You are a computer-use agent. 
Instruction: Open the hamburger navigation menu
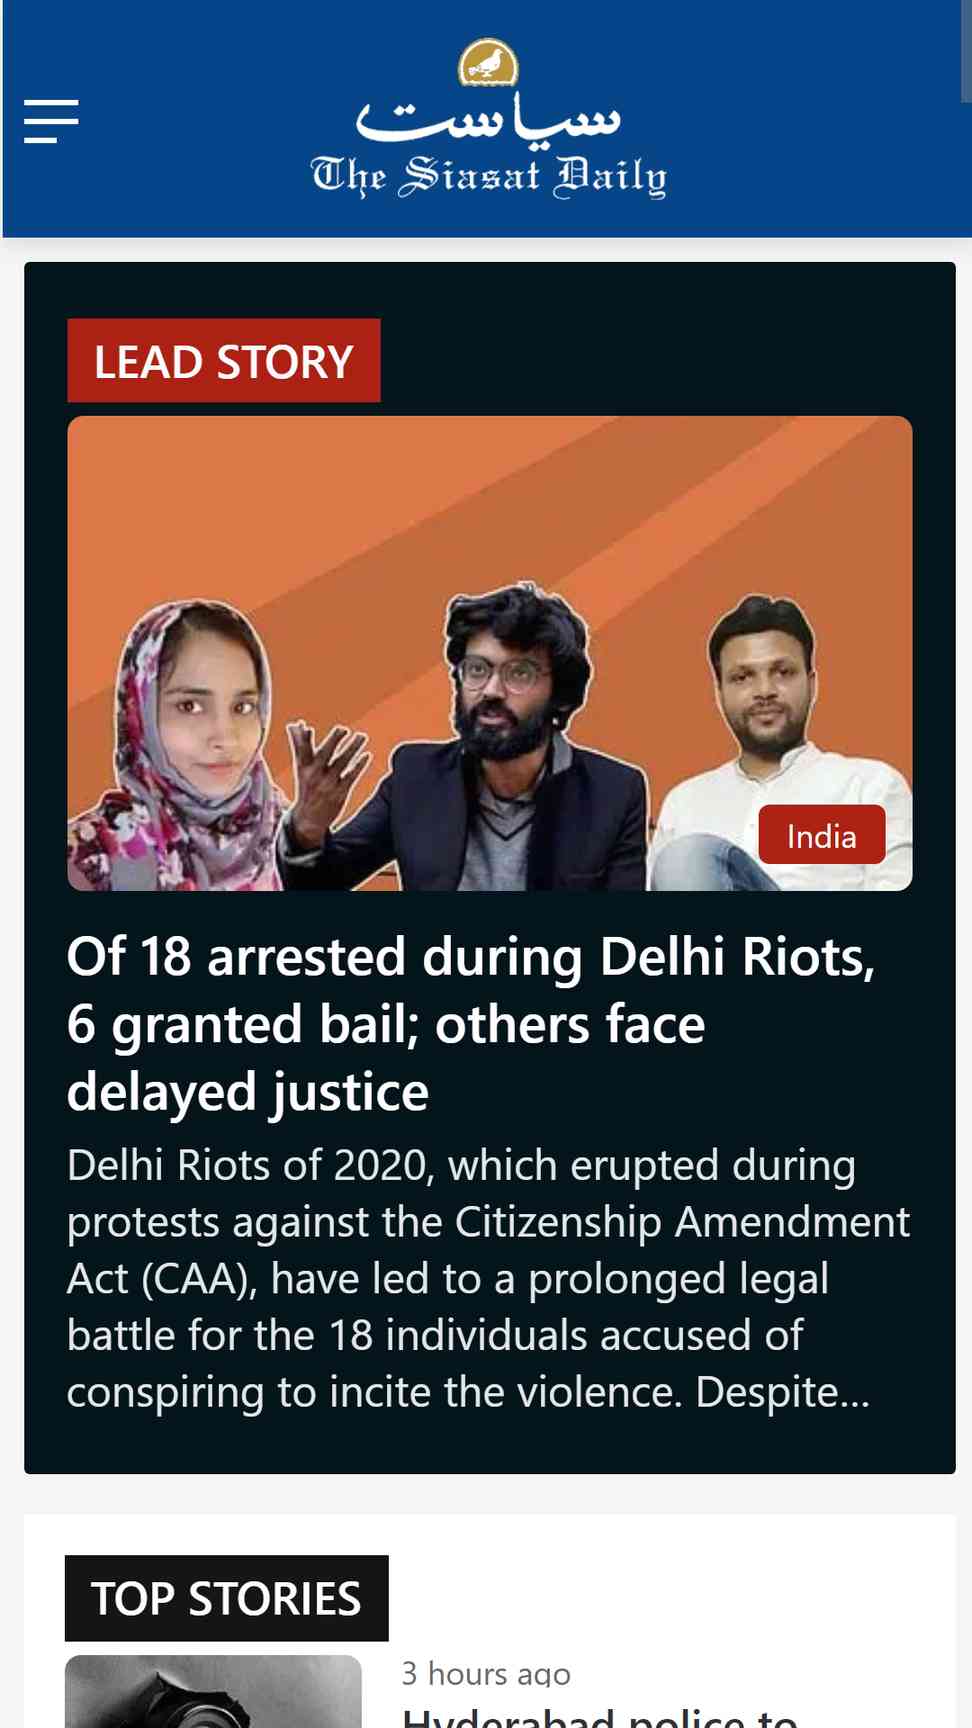coord(51,121)
